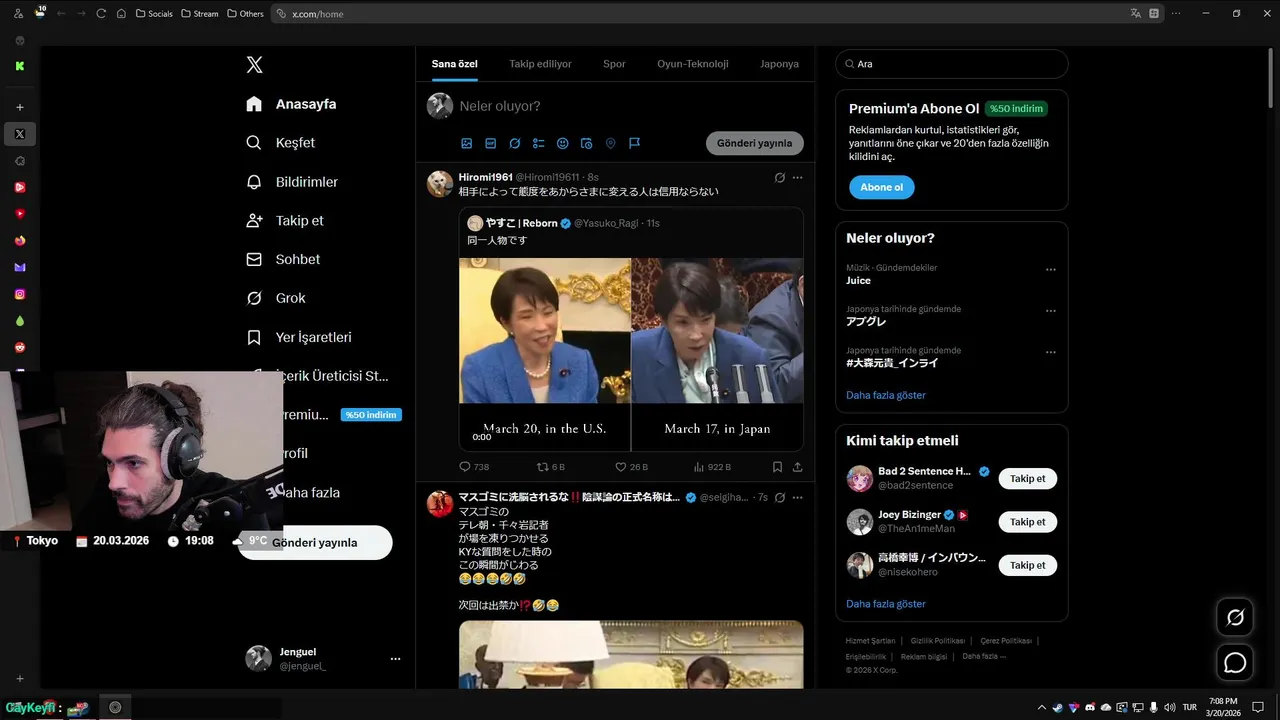Open Anasayfa home page
Screen dimensions: 1280x720
[x=291, y=104]
